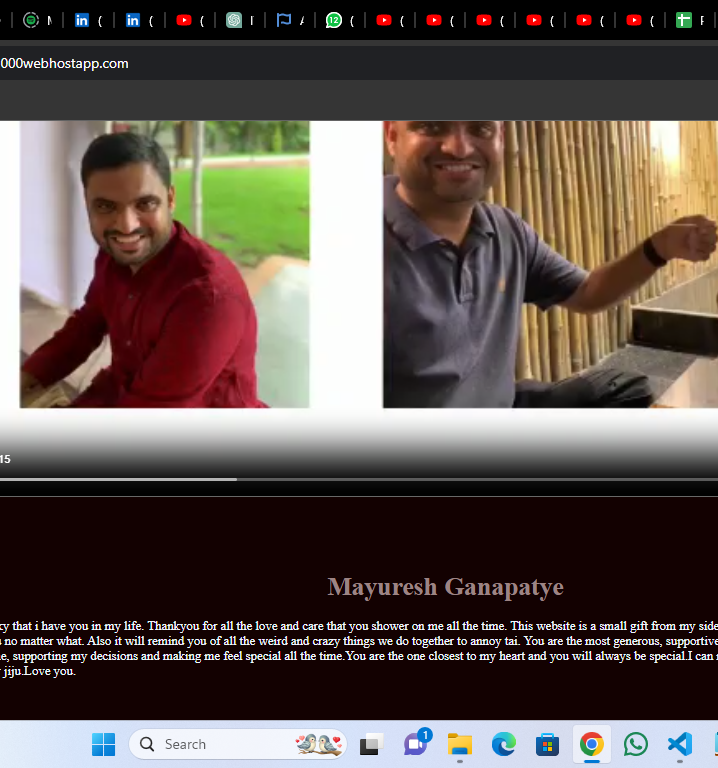
Task: Click the 000webhostapp.com address bar
Action: pyautogui.click(x=300, y=63)
